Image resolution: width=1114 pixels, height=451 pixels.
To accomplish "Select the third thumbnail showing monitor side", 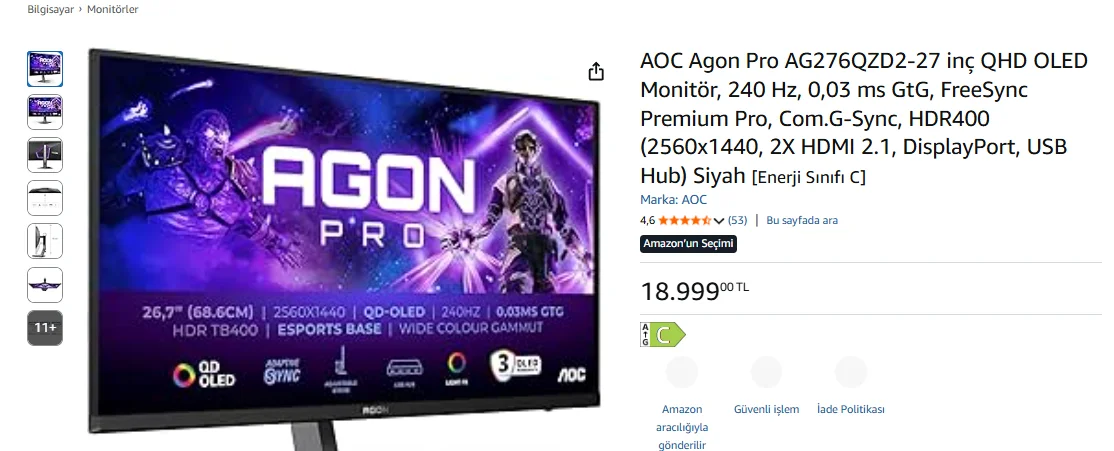I will click(x=45, y=156).
